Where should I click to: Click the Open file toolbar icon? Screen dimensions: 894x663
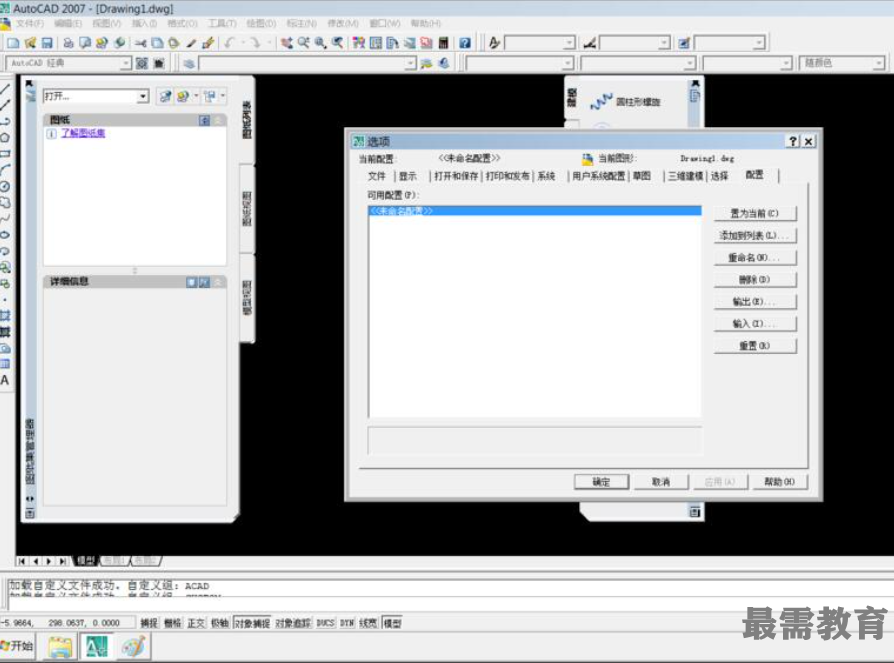(30, 43)
